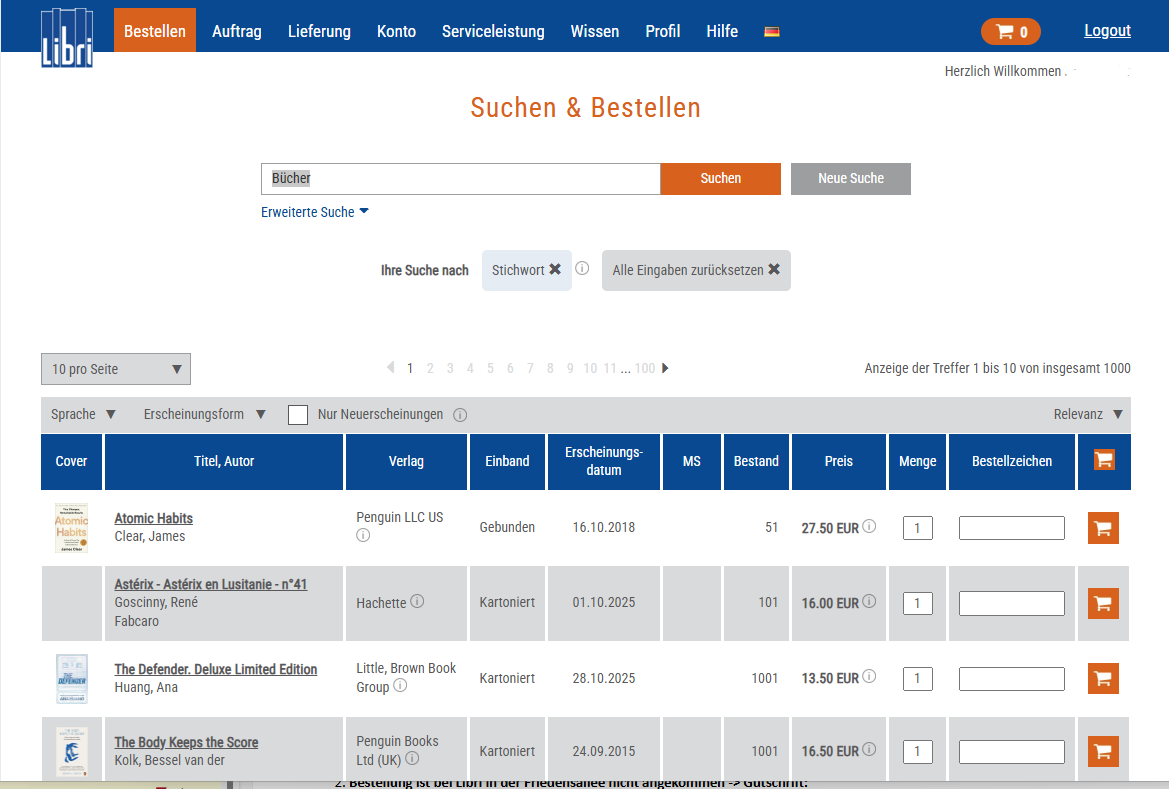Open the Relevanz sort dropdown

pos(1088,414)
